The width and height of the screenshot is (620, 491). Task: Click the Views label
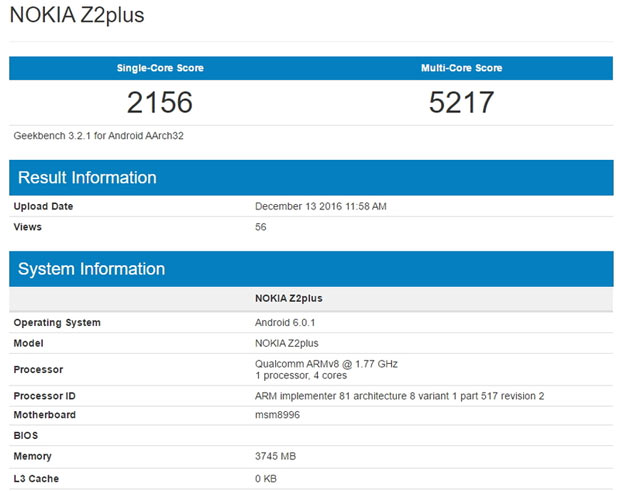[x=27, y=227]
